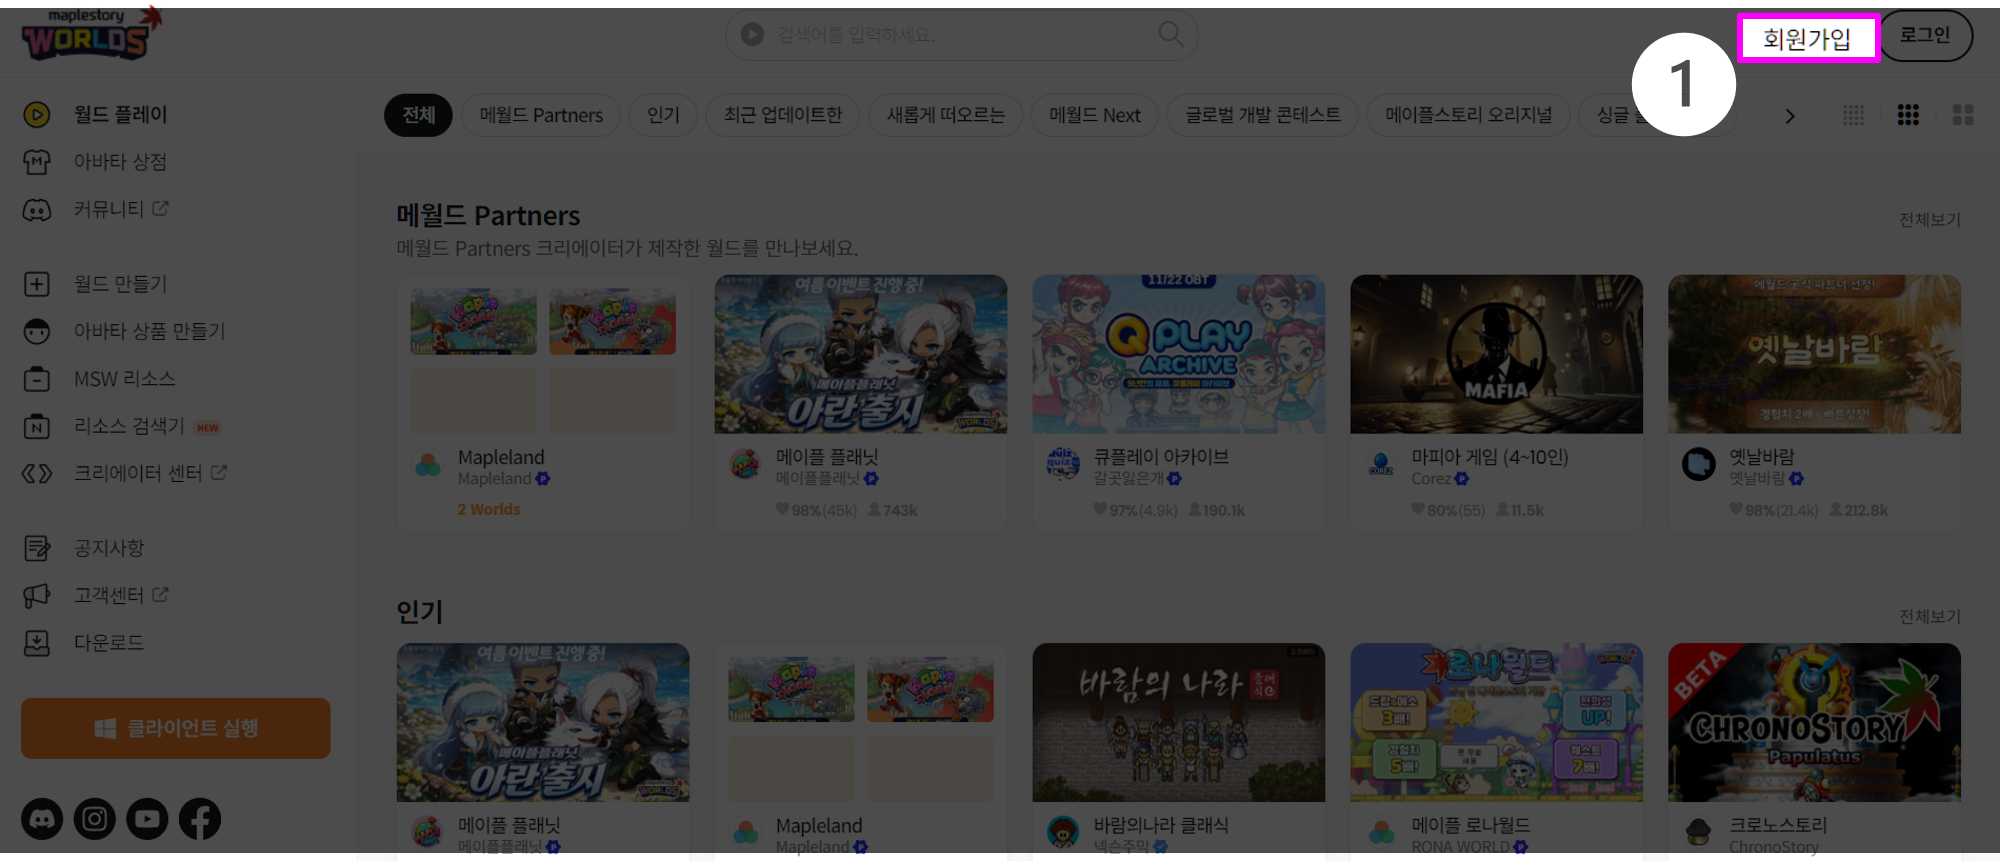Viewport: 2000px width, 861px height.
Task: Click the 커뮤니티 Discord icon in sidebar
Action: pos(37,210)
